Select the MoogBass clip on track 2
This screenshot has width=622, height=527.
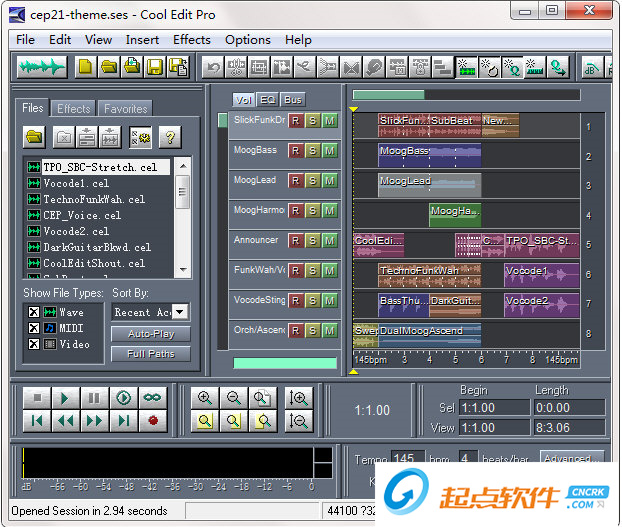click(430, 155)
